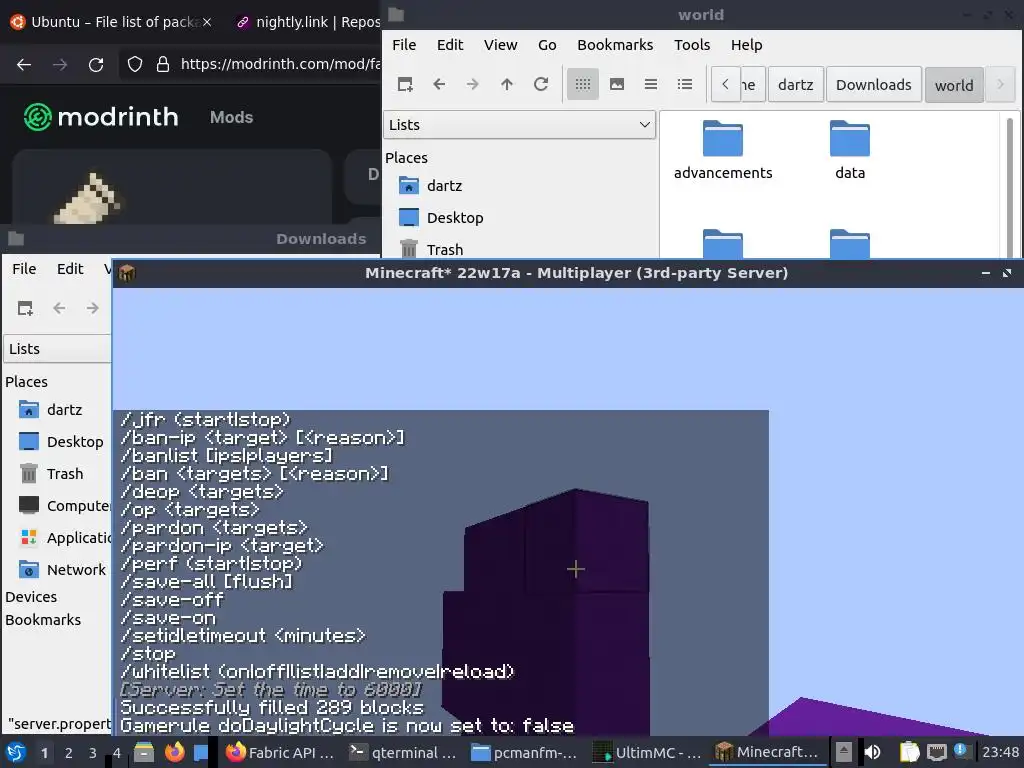Go back in the Downloads file manager
Screen dimensions: 1024x768
(x=59, y=308)
